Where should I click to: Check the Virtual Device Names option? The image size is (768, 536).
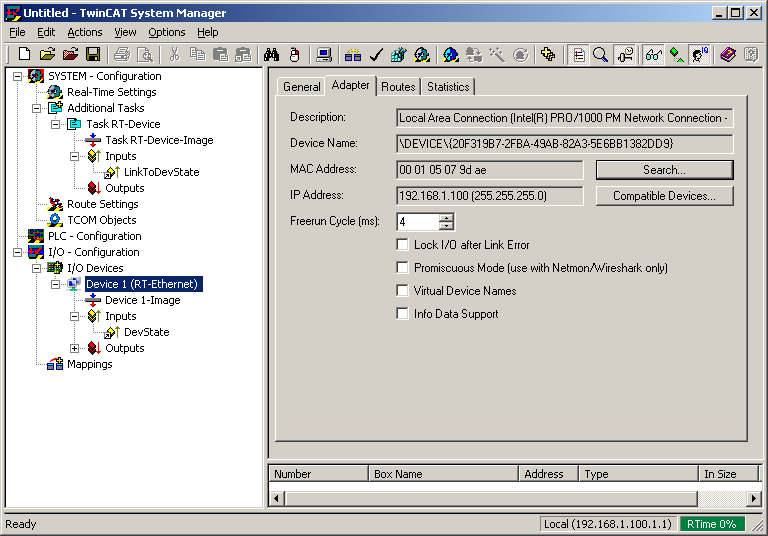click(x=403, y=291)
